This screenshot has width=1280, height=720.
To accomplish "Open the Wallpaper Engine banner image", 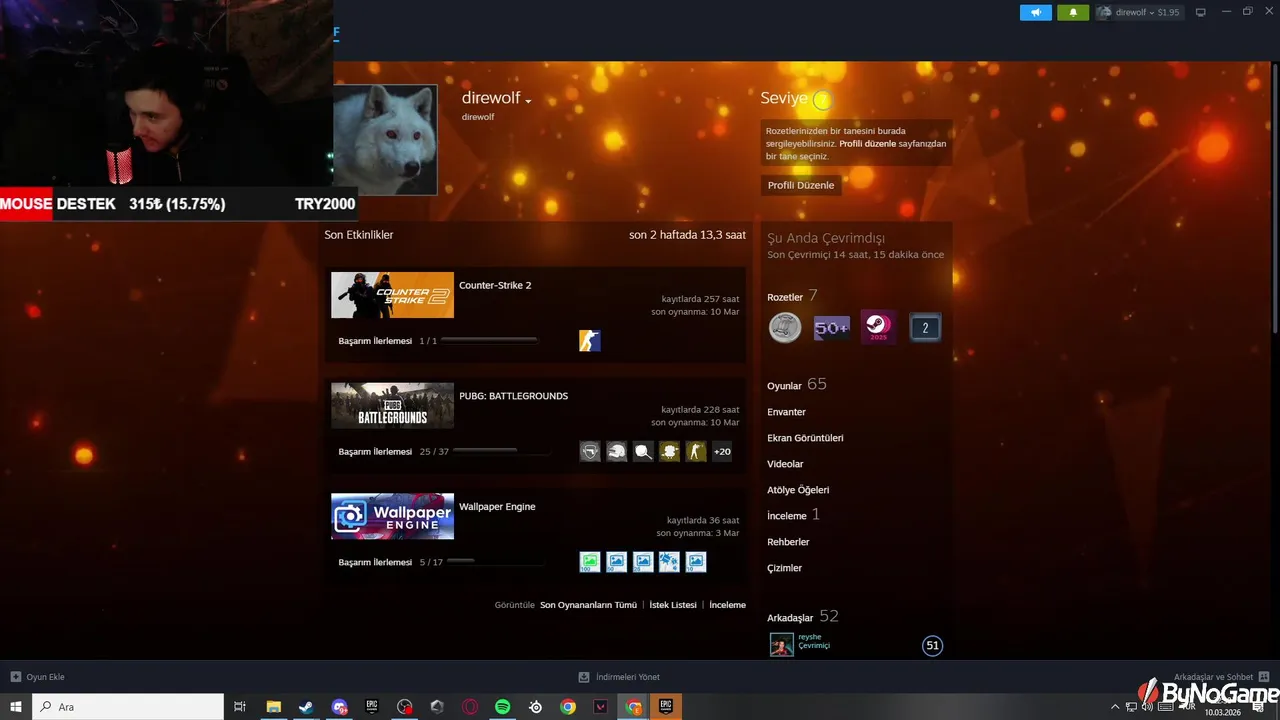I will (392, 516).
